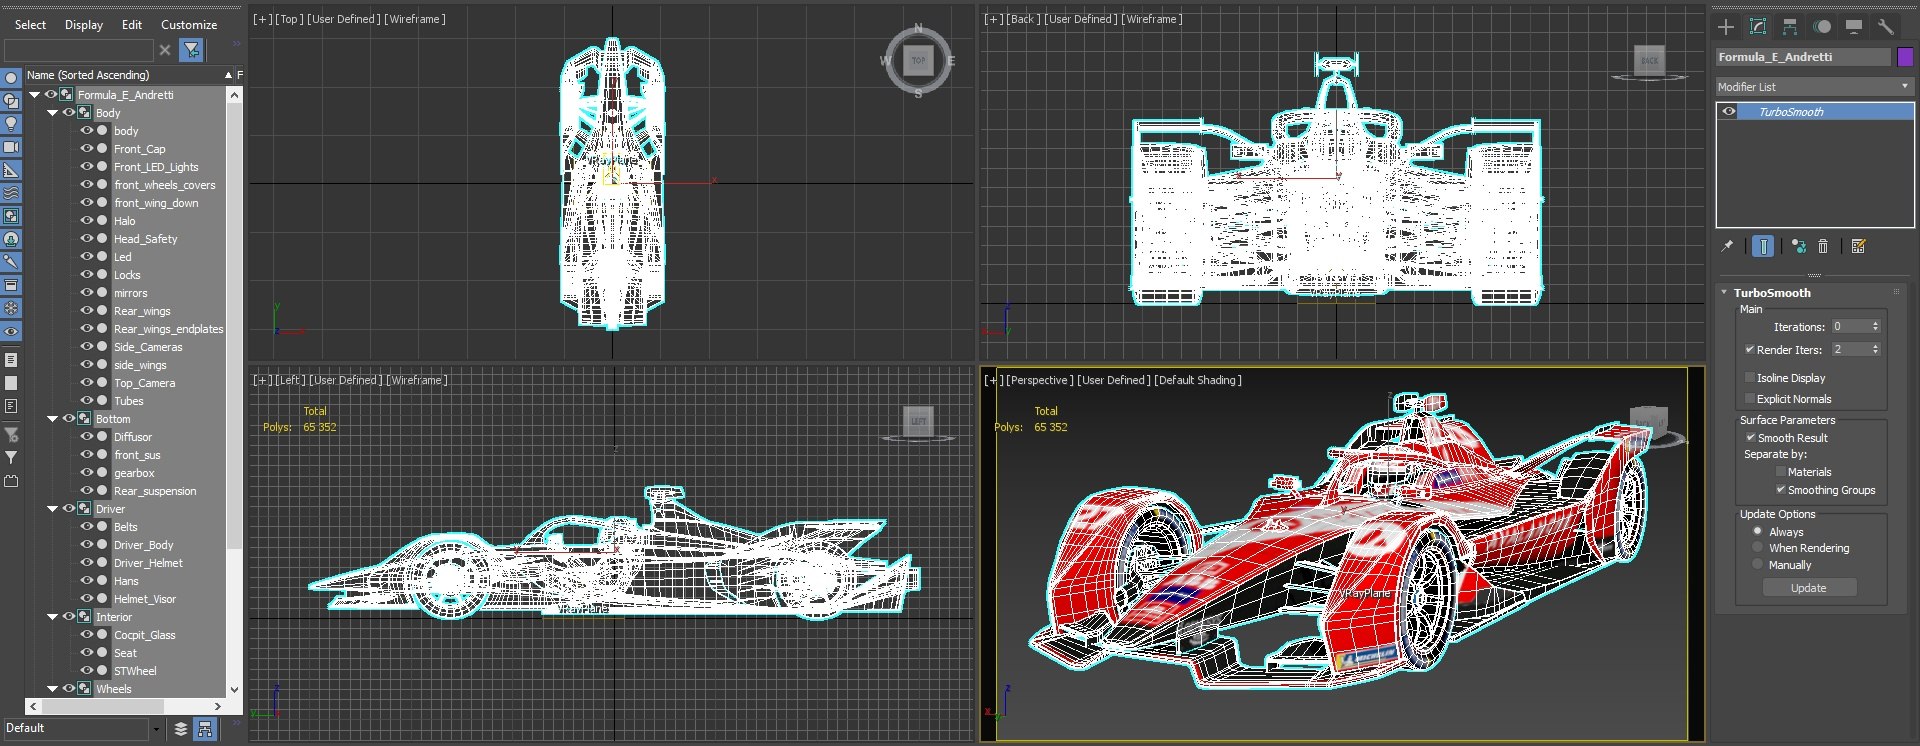Toggle Display Geometry filter in Scene Explorer

tap(11, 78)
